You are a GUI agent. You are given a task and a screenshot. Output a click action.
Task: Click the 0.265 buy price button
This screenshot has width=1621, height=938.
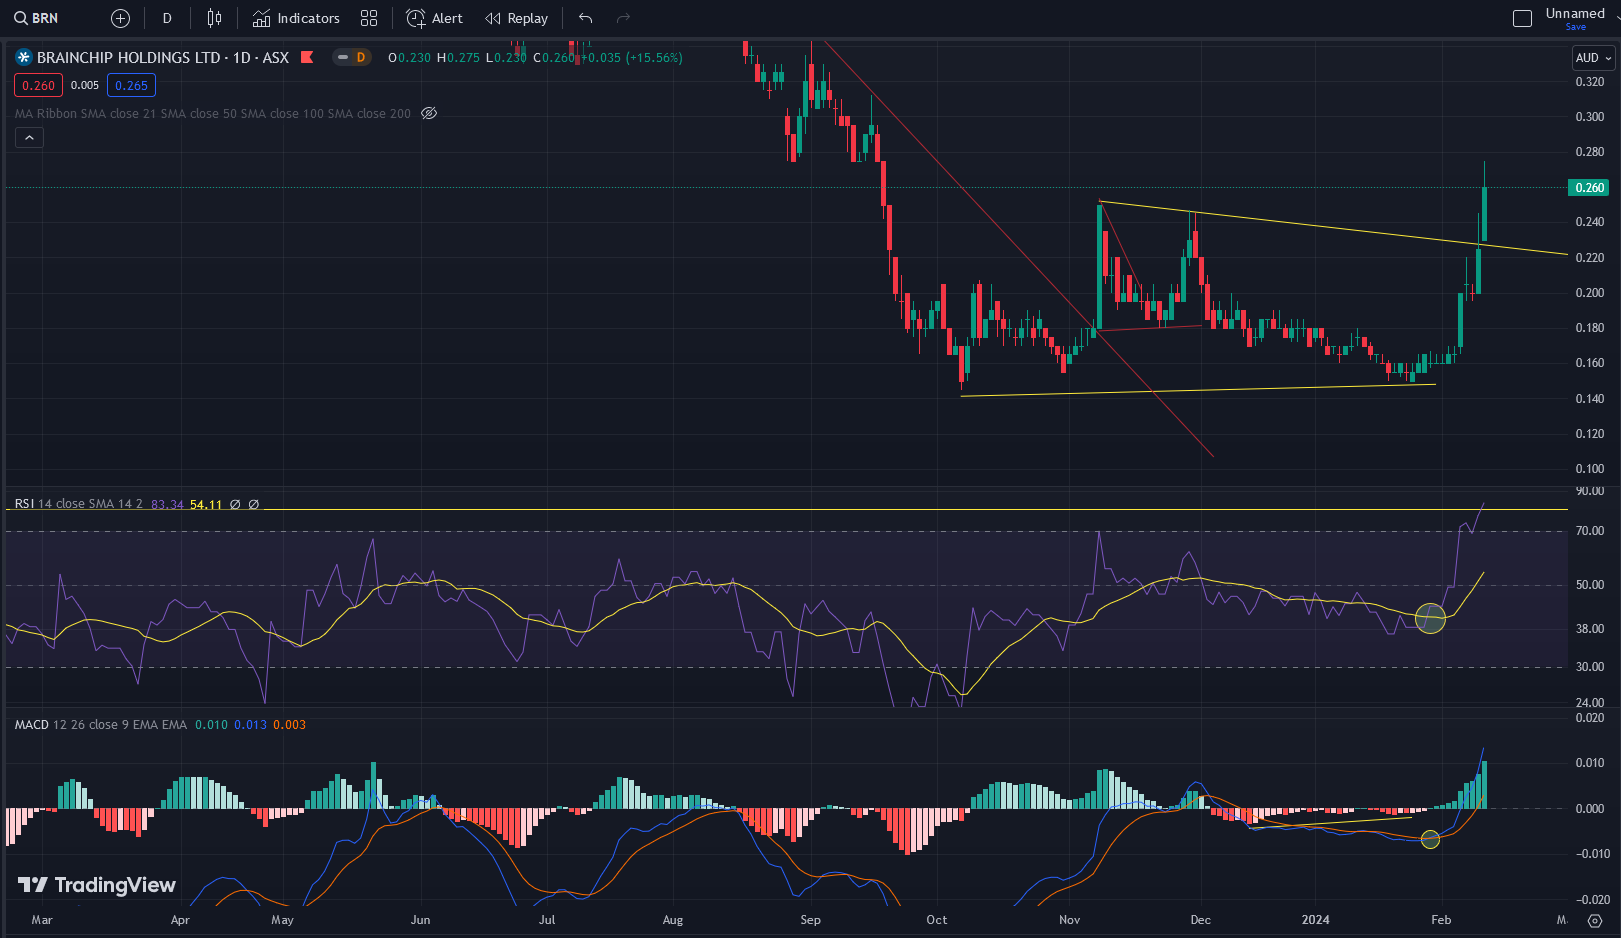131,85
